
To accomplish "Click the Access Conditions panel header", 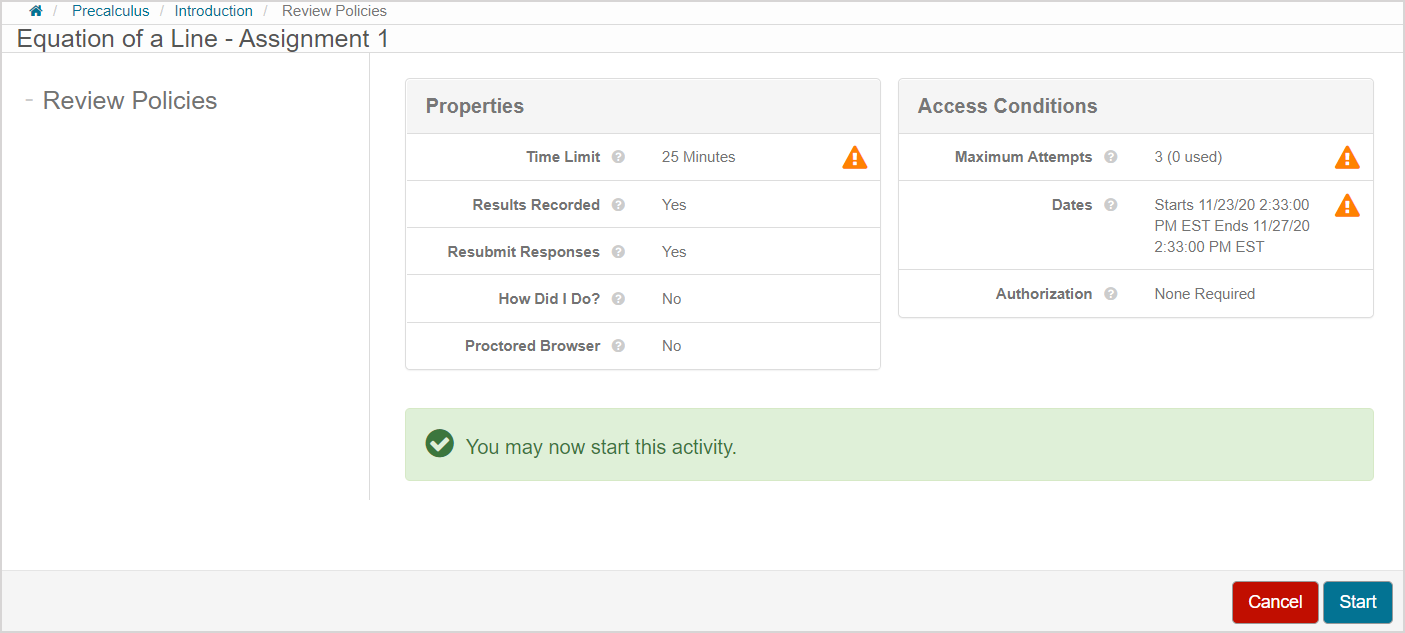I will [1007, 106].
